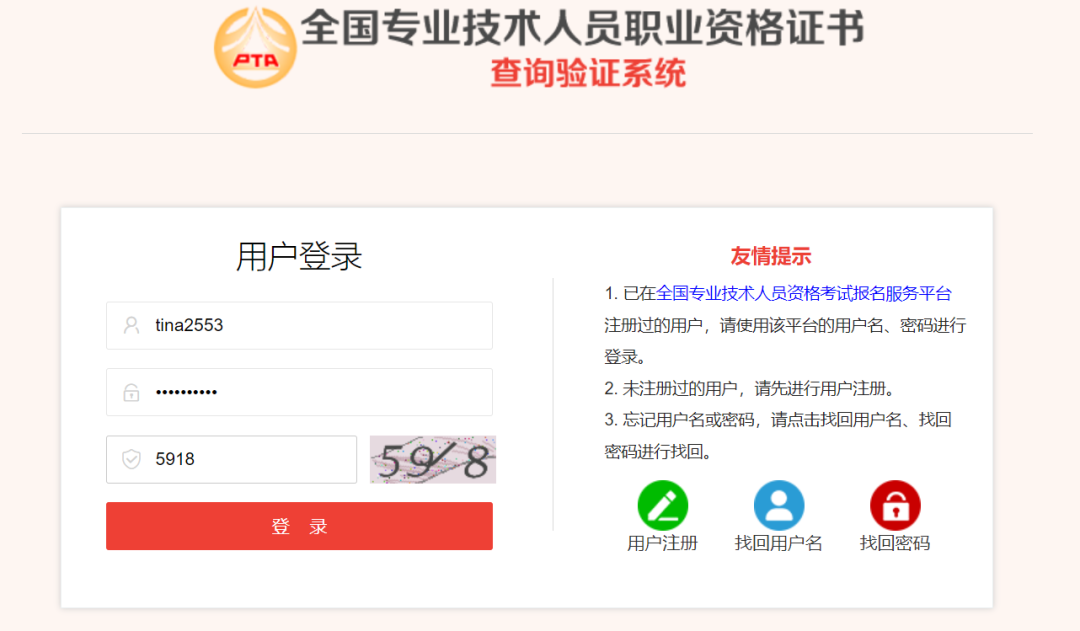
Task: Click the 查询验证系统 red subtitle
Action: coord(588,73)
